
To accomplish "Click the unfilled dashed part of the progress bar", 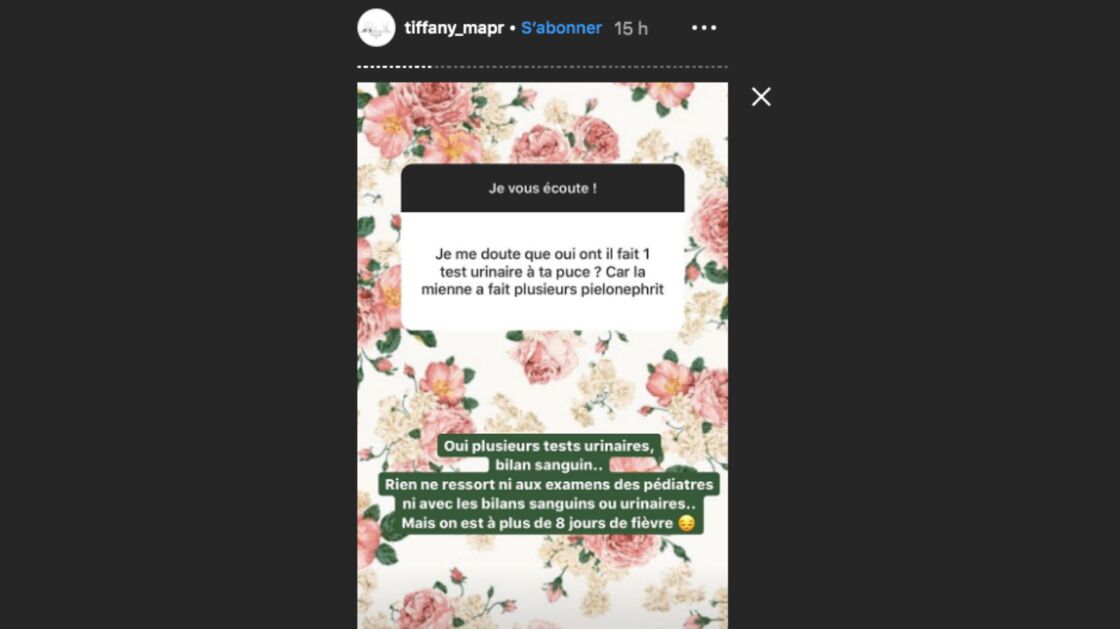I will pyautogui.click(x=580, y=66).
